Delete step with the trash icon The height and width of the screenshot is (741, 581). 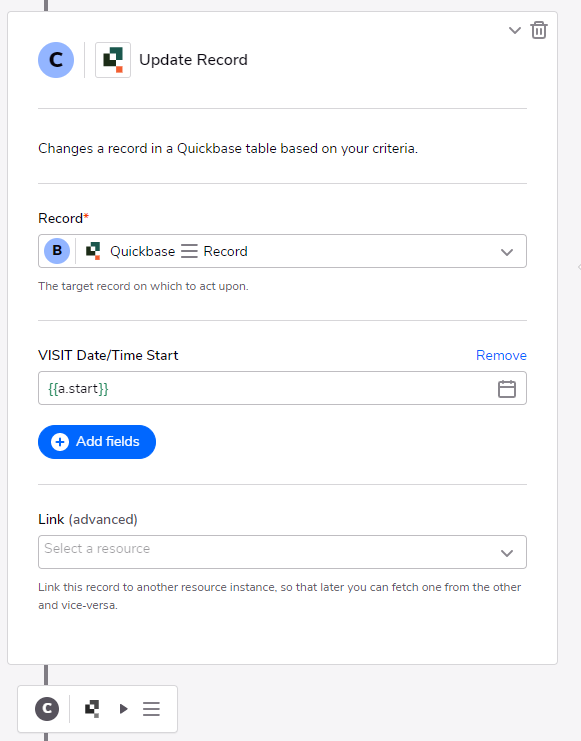click(x=539, y=30)
